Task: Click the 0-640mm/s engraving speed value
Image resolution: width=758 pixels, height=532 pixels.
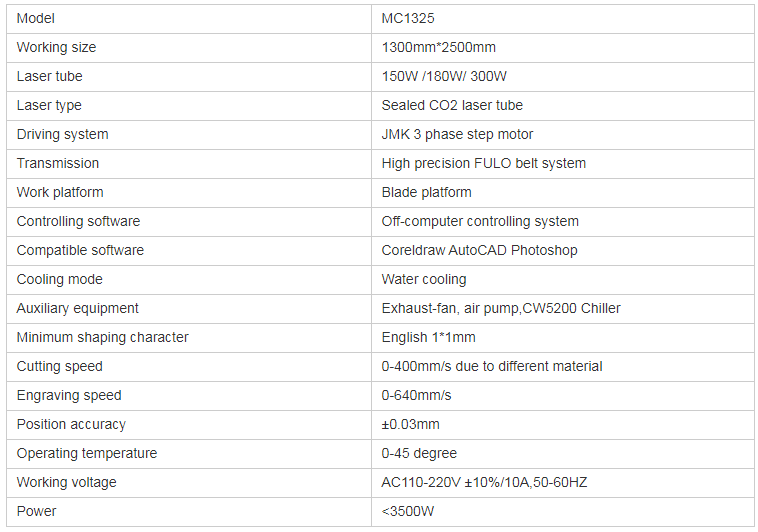Action: (x=417, y=395)
